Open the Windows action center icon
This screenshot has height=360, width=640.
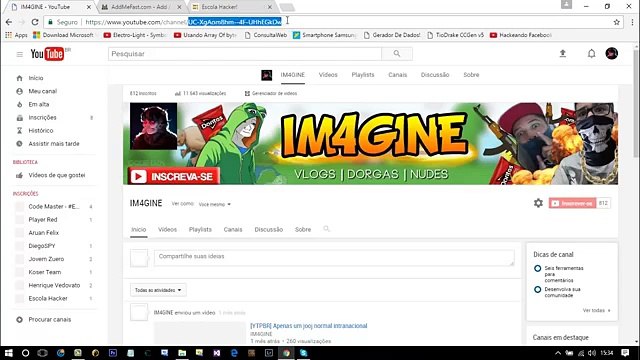tap(625, 353)
